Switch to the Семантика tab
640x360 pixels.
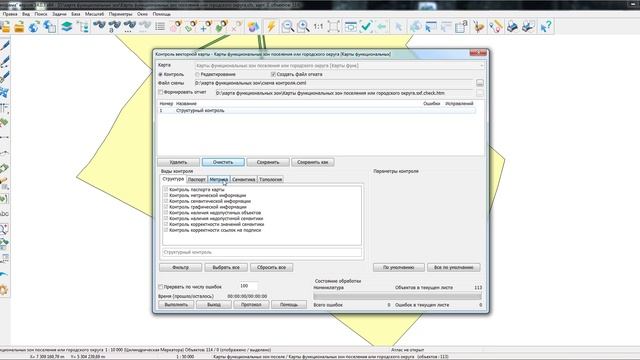(x=243, y=180)
